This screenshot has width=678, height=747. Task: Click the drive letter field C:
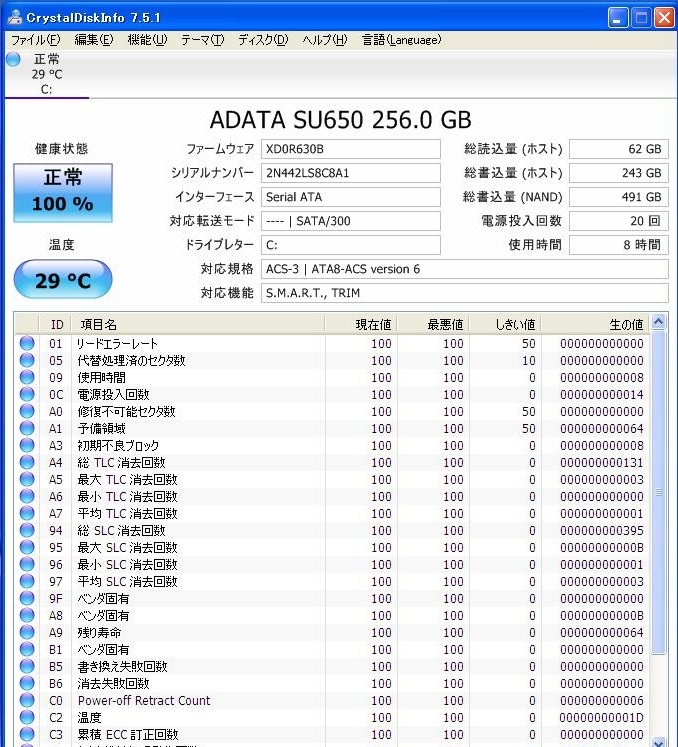[351, 245]
